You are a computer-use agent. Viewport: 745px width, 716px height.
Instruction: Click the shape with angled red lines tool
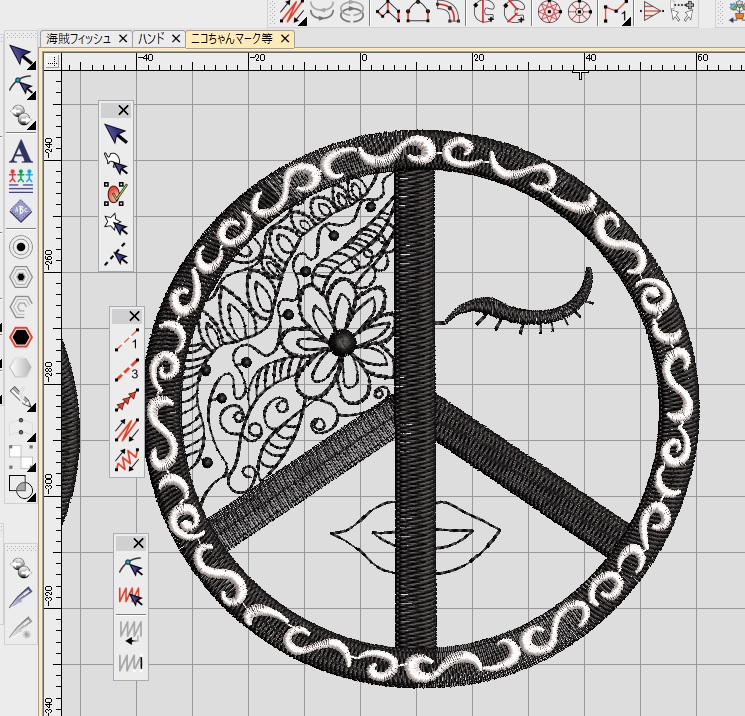(x=514, y=12)
